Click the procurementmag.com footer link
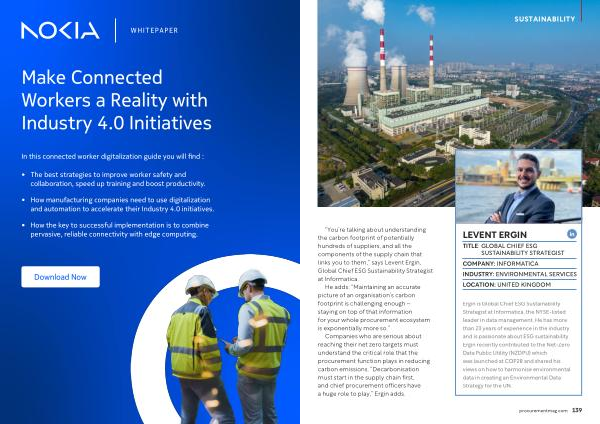This screenshot has width=600, height=424. point(543,411)
